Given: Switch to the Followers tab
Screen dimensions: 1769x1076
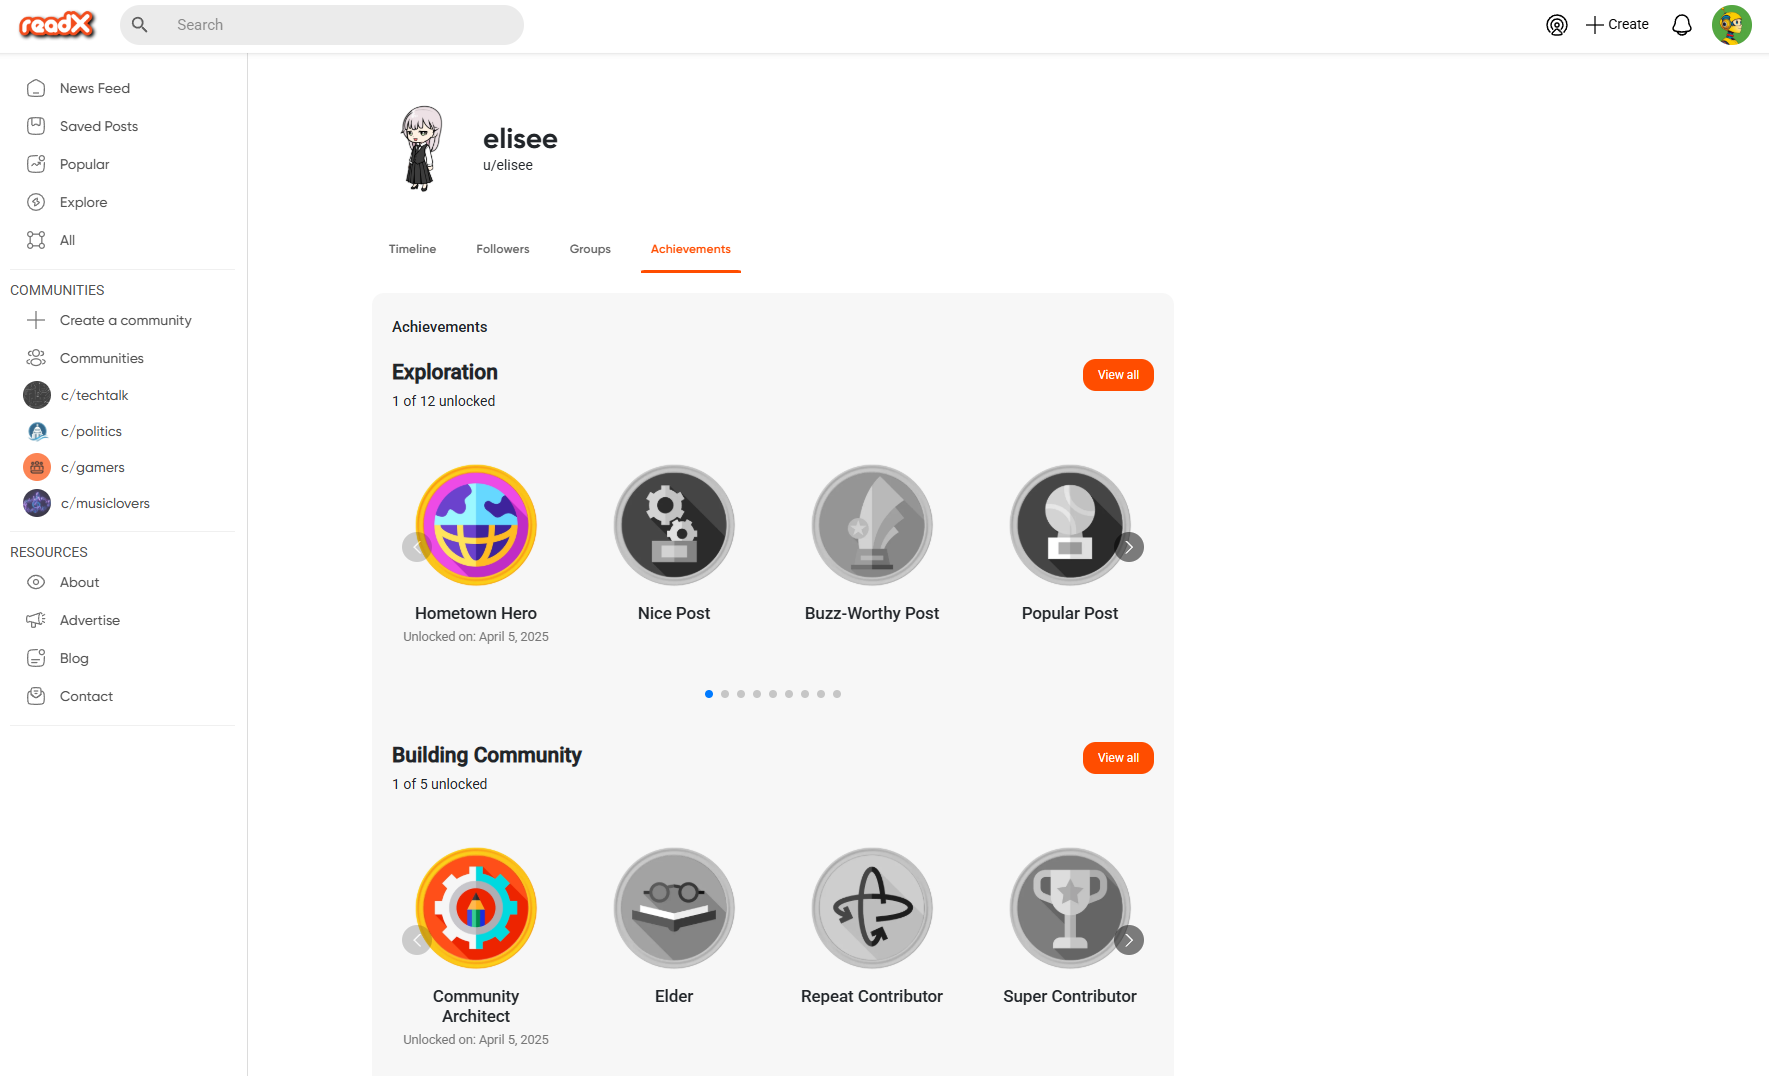Looking at the screenshot, I should click(x=503, y=249).
